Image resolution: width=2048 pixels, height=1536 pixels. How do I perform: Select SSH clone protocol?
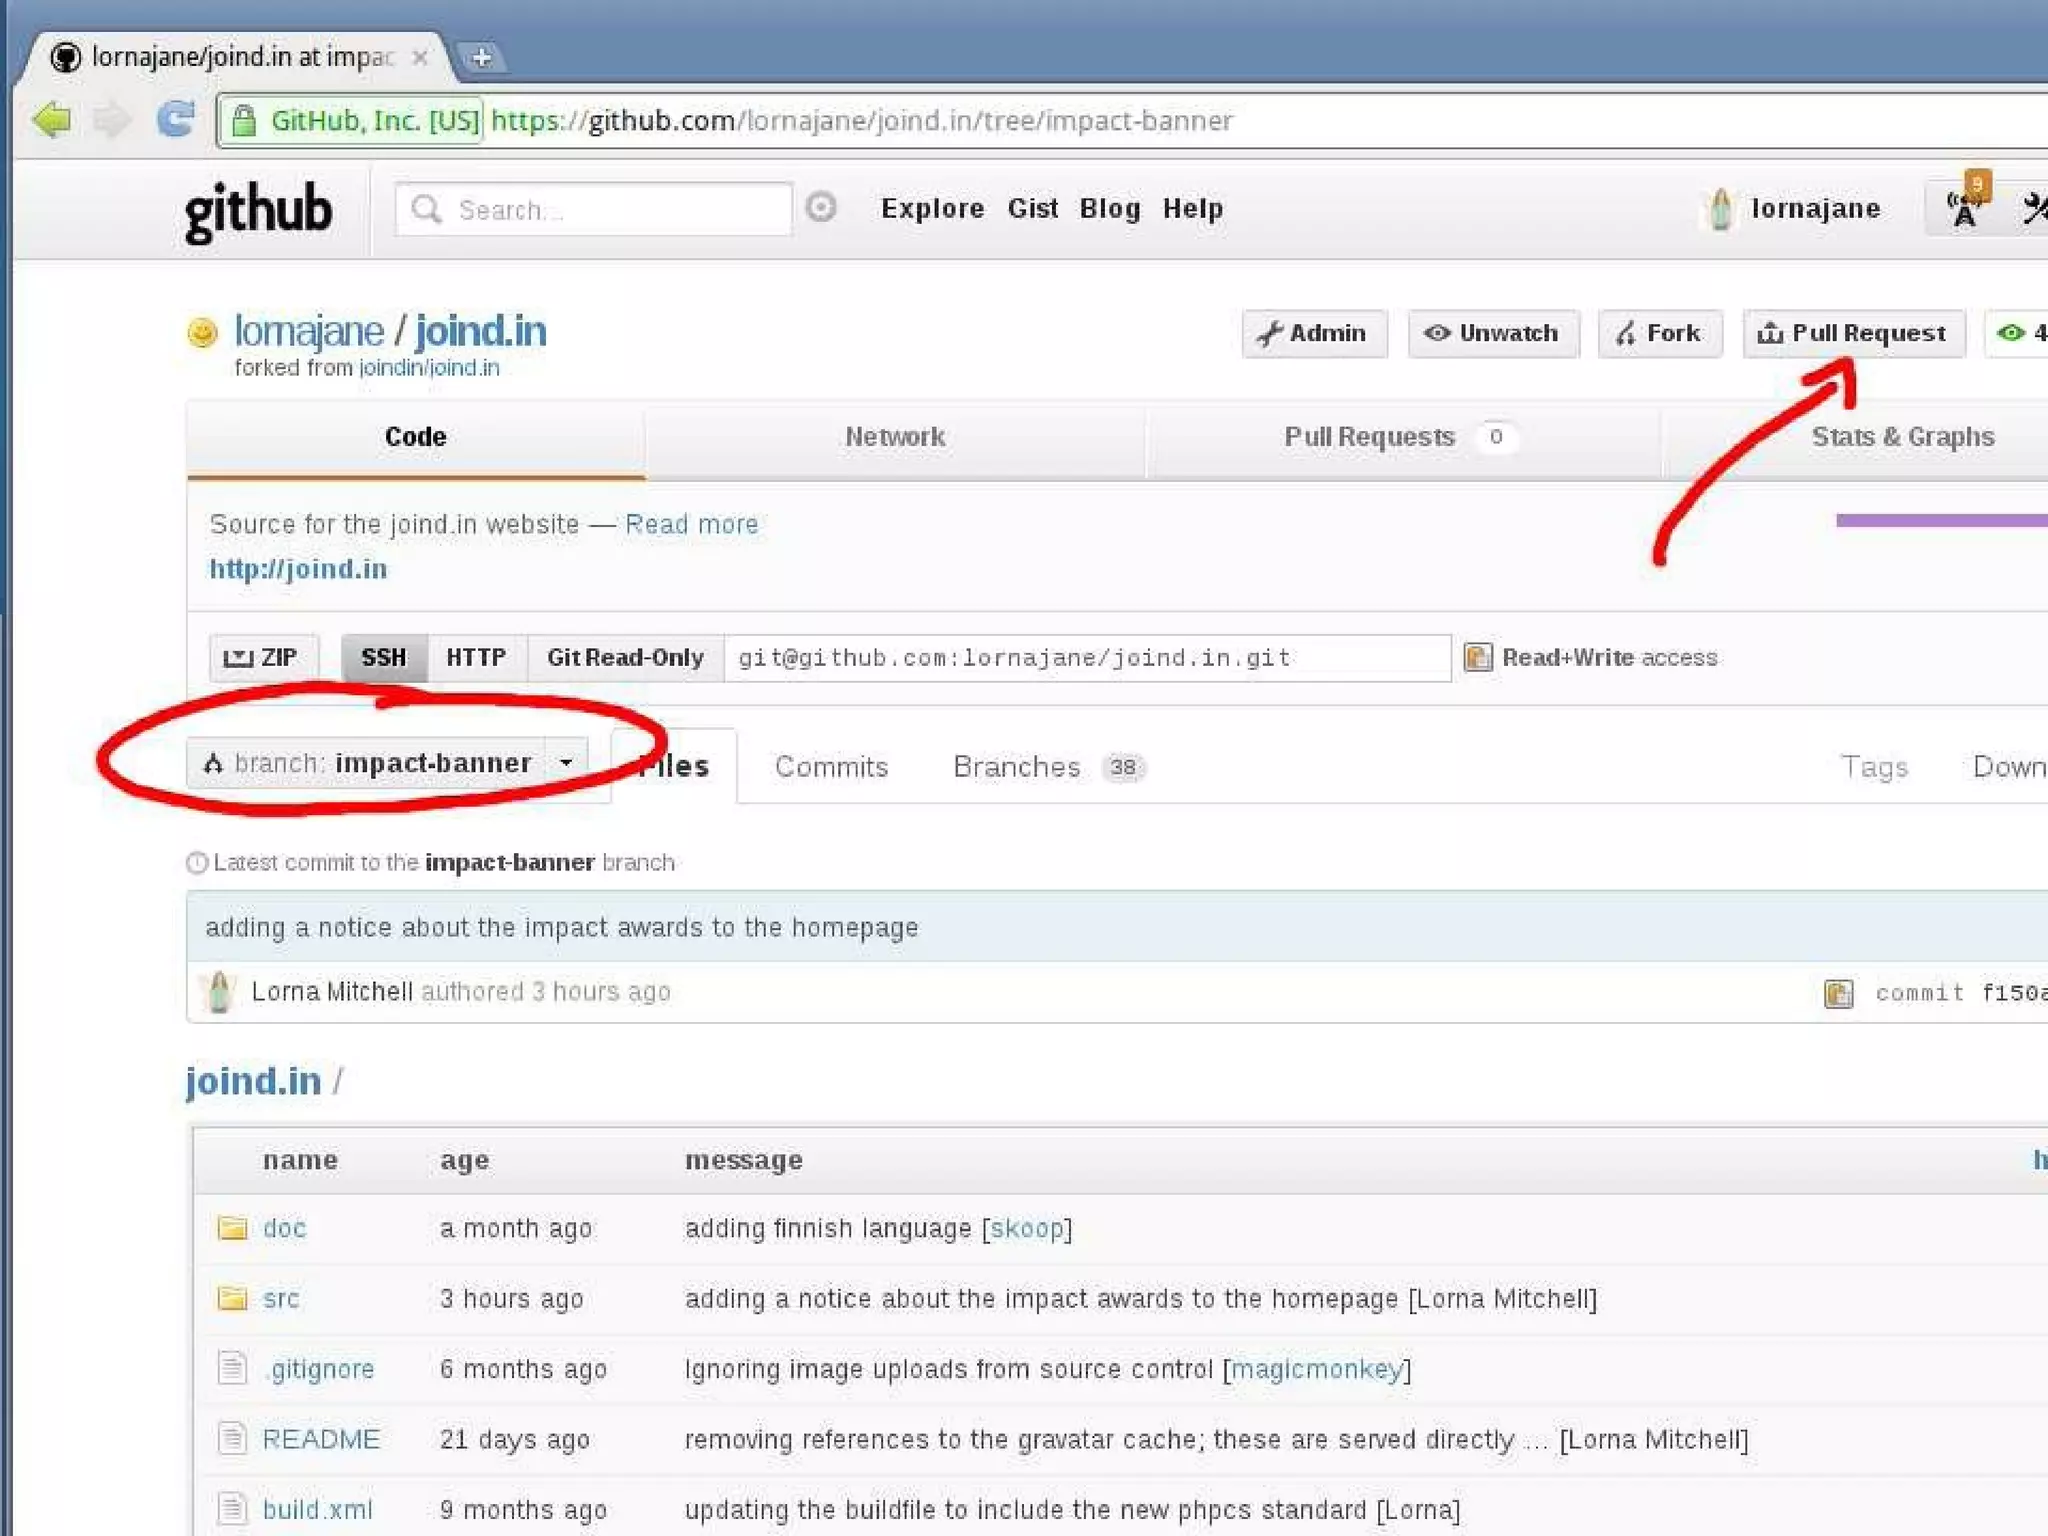click(384, 657)
